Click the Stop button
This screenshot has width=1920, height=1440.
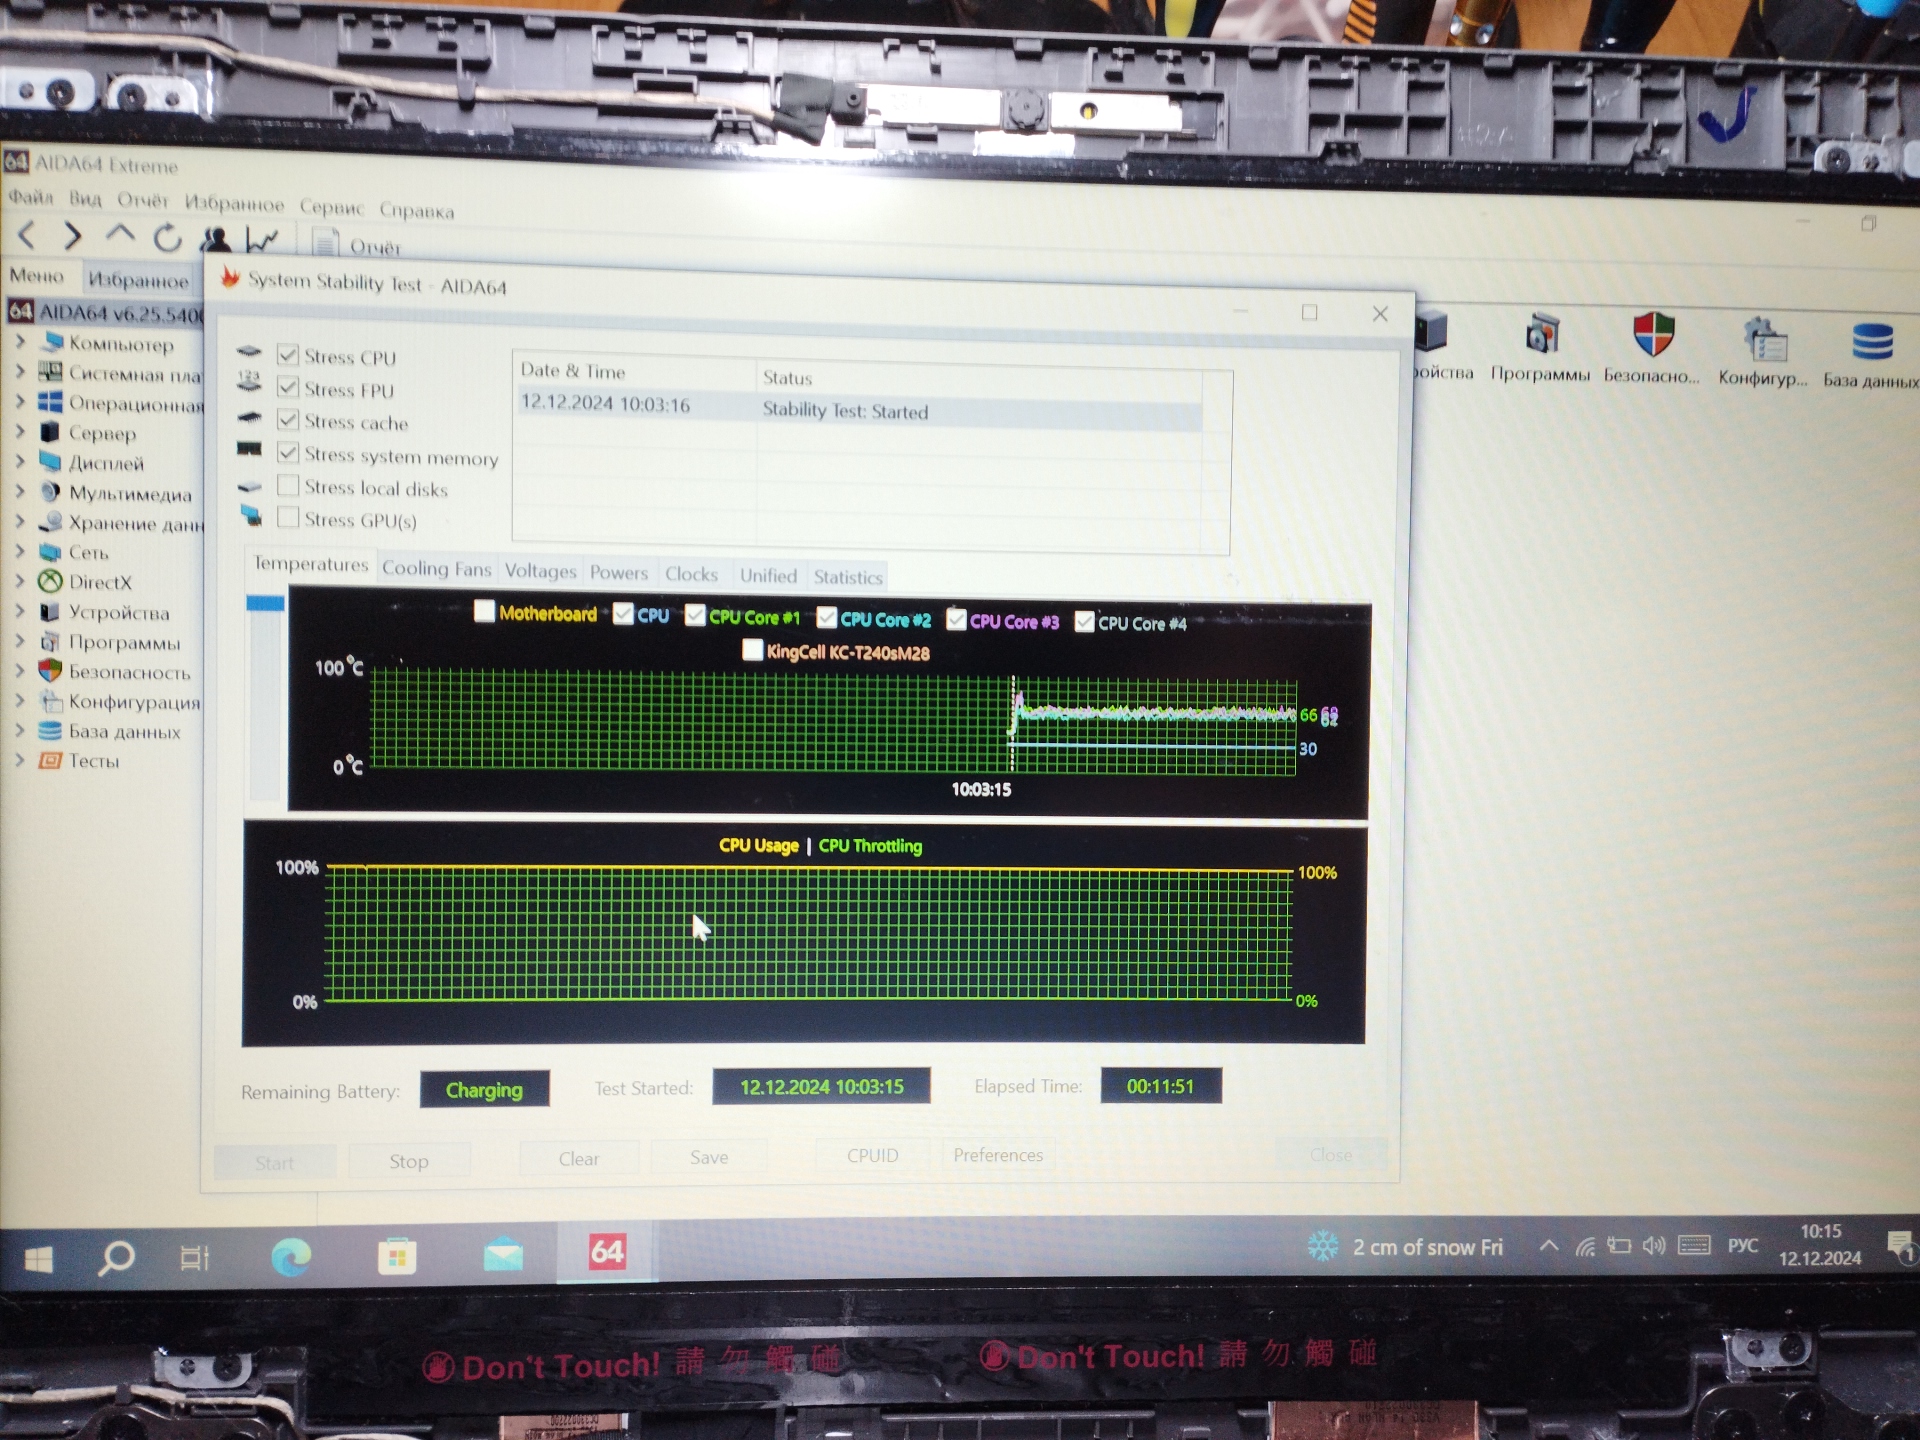(x=409, y=1161)
